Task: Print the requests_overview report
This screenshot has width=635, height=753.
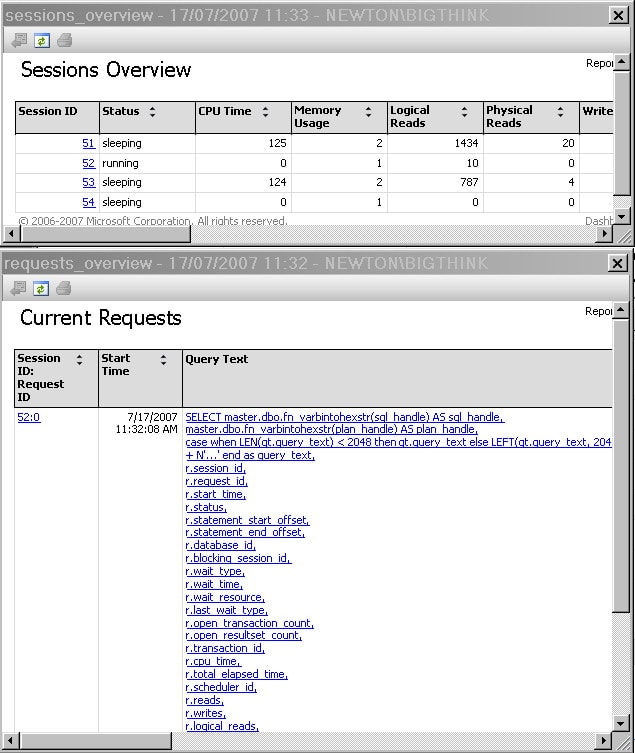Action: pos(63,289)
